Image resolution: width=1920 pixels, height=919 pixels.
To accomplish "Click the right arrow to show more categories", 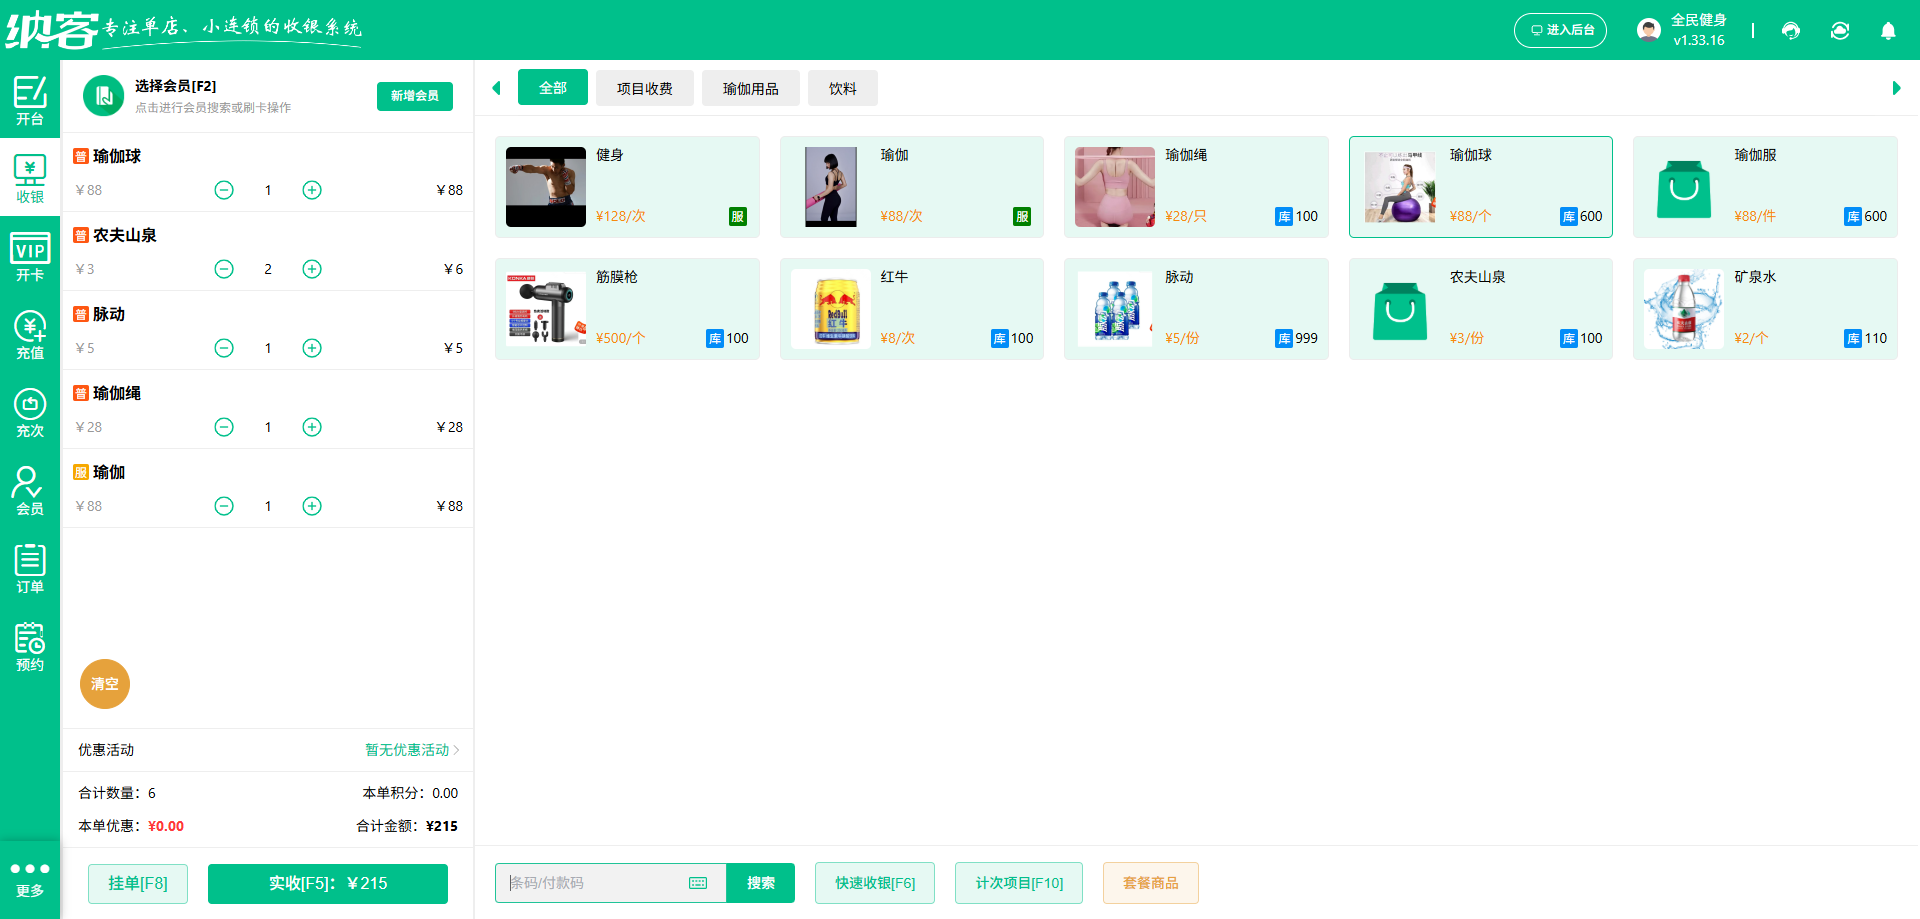I will [1896, 88].
